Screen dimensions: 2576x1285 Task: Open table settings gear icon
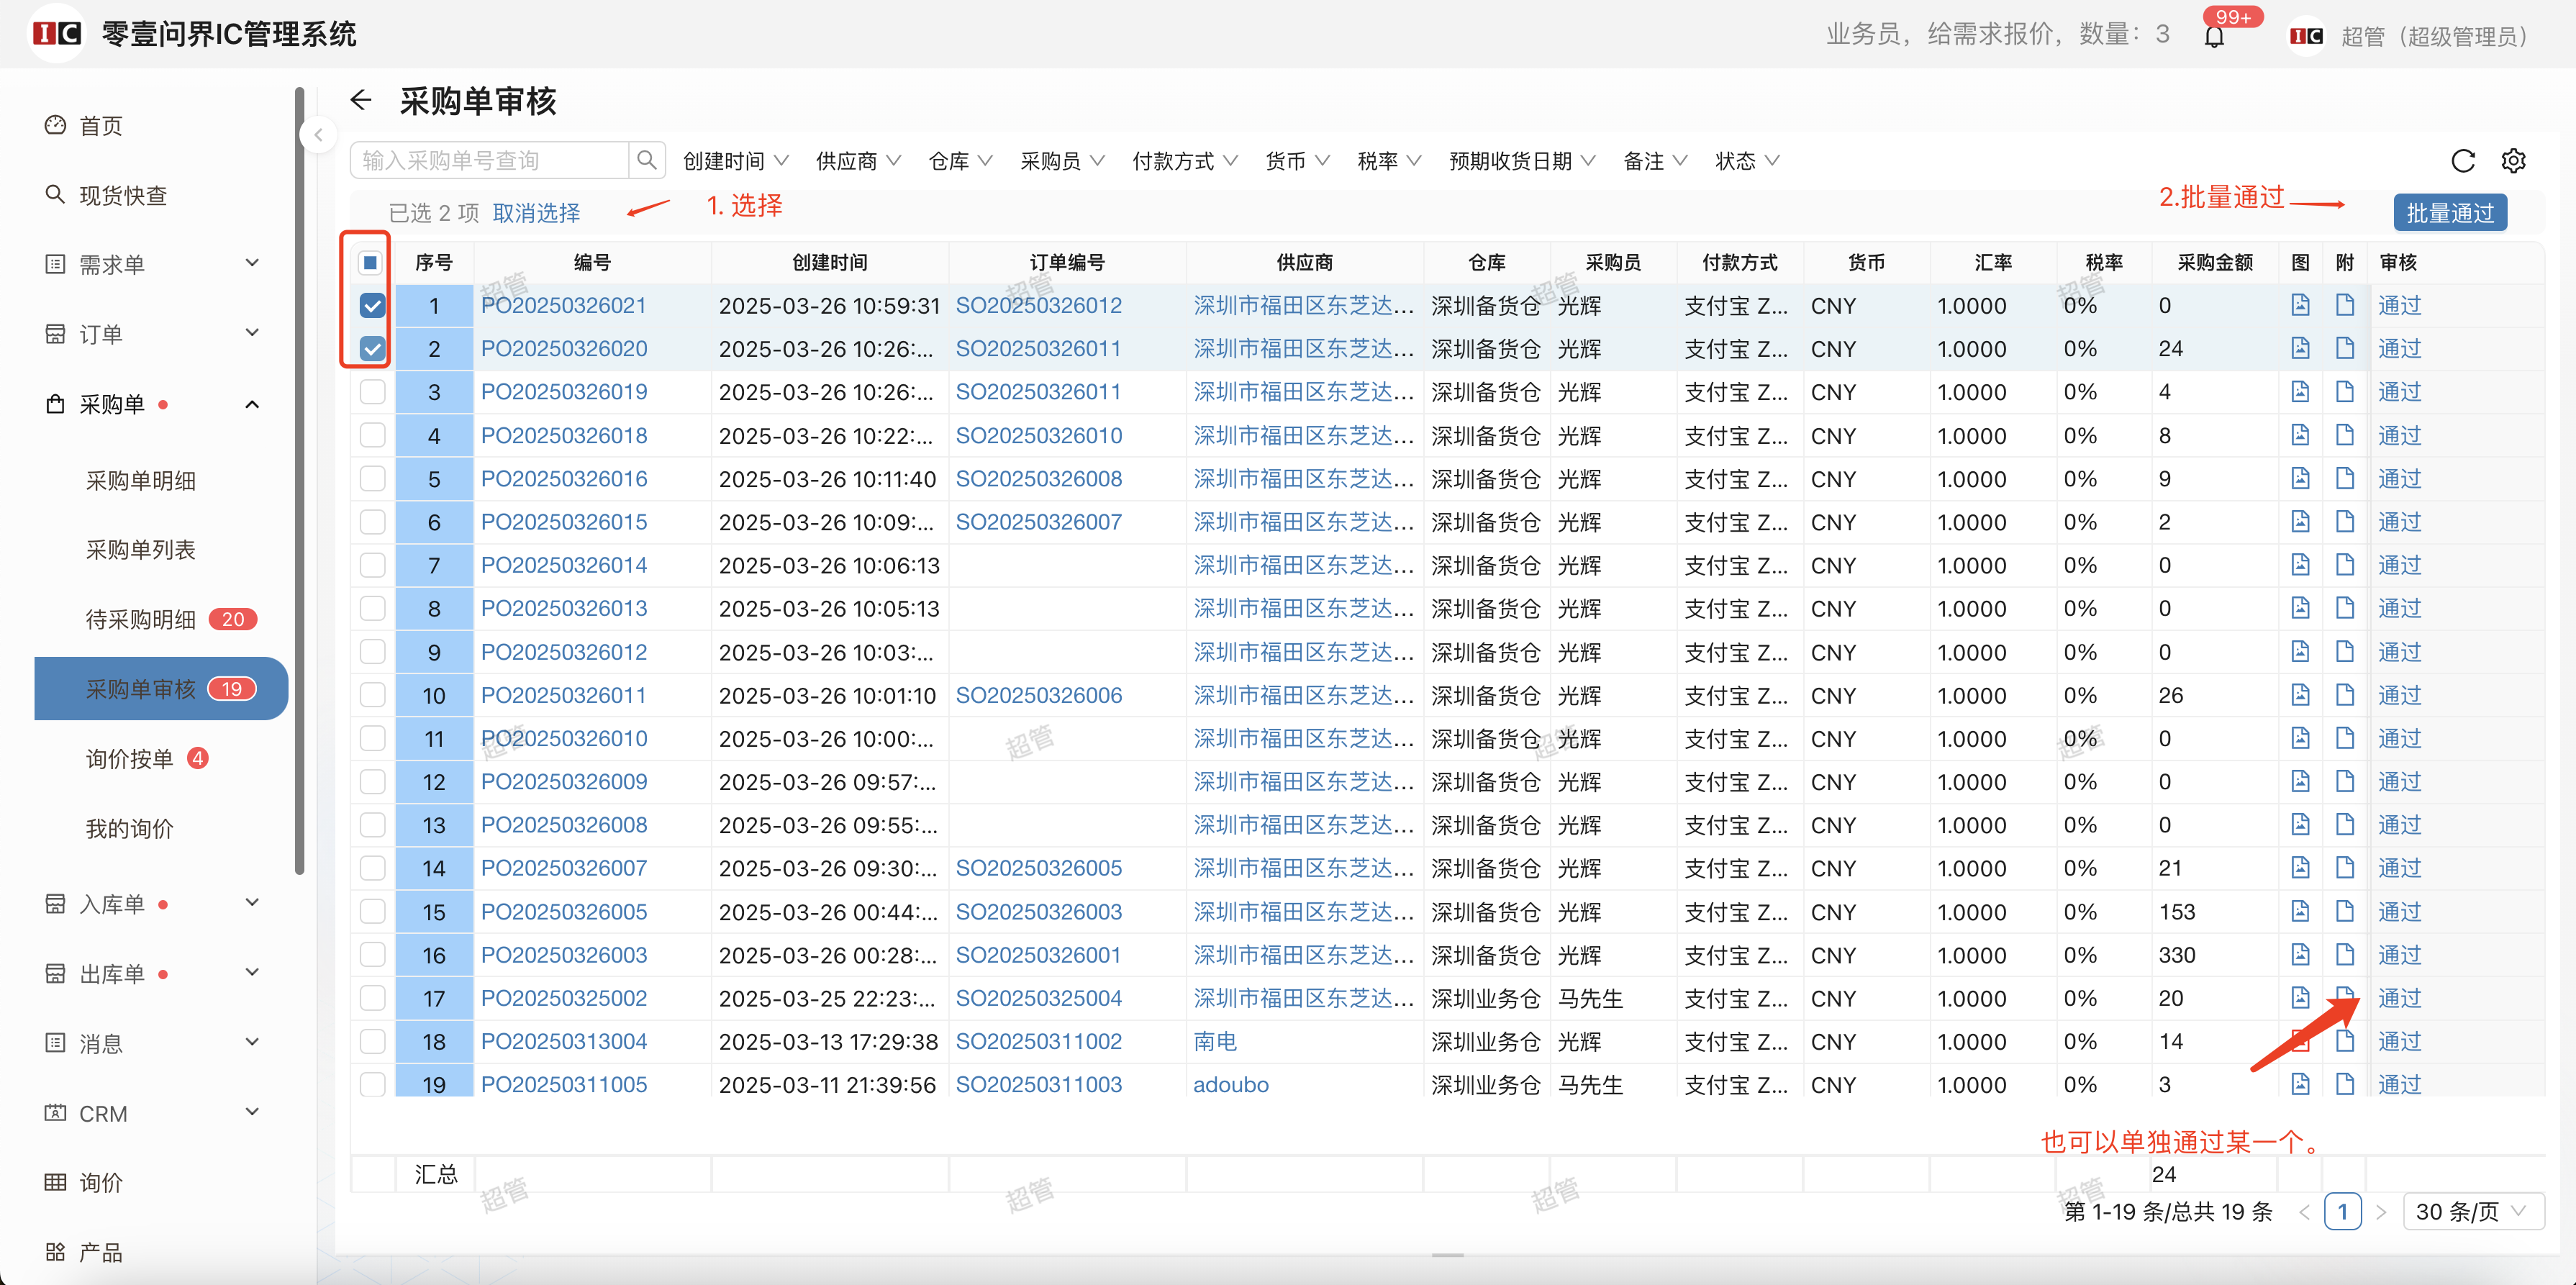pos(2513,161)
